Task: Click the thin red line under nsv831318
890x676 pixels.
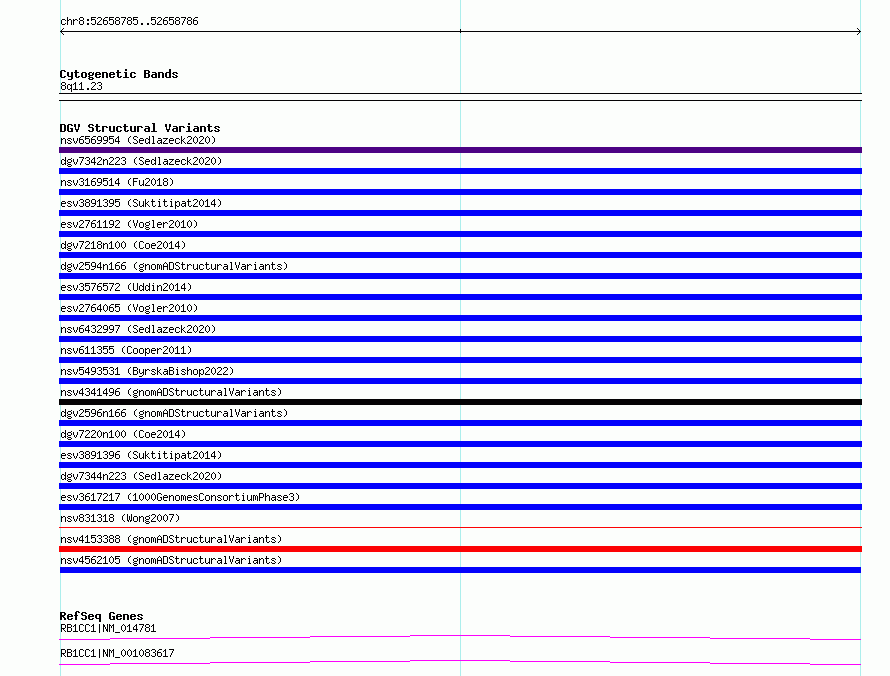Action: pyautogui.click(x=460, y=528)
